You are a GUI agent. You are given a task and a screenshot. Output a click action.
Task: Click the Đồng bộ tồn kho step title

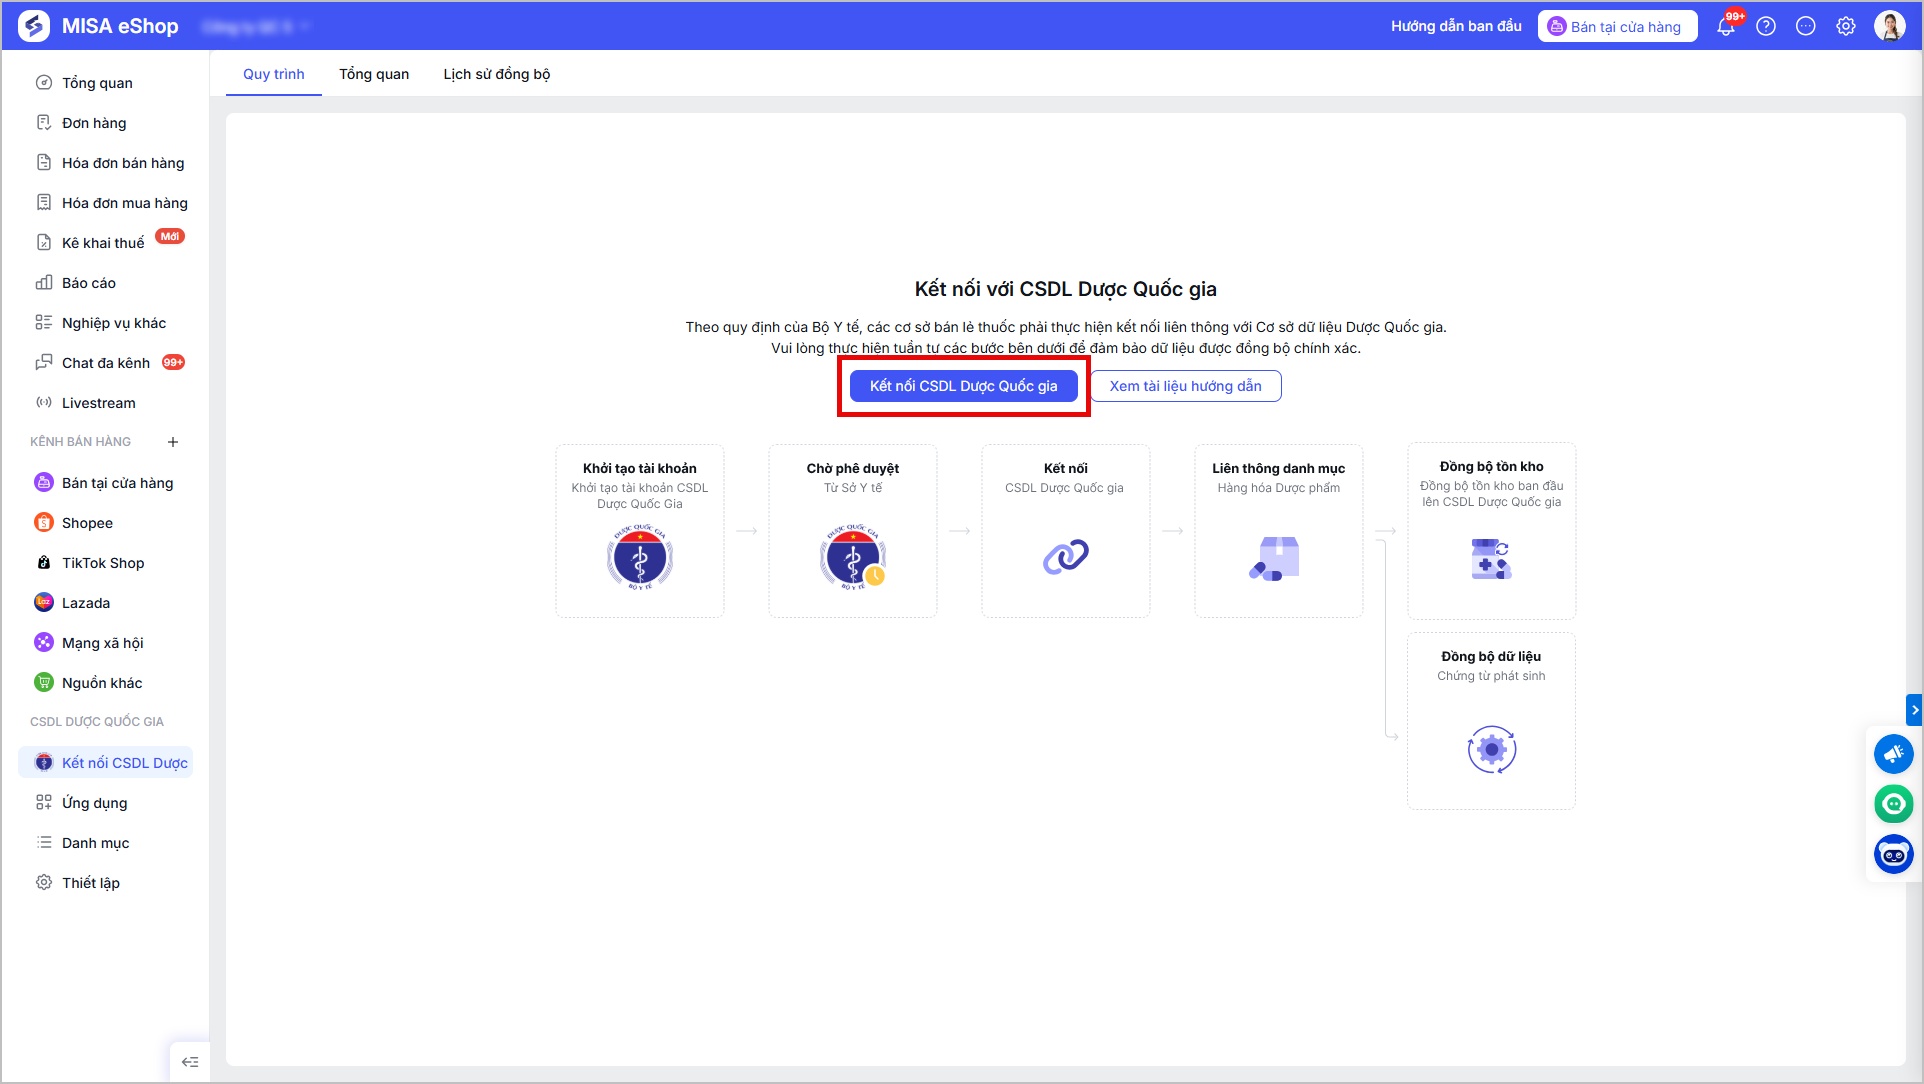click(1491, 466)
